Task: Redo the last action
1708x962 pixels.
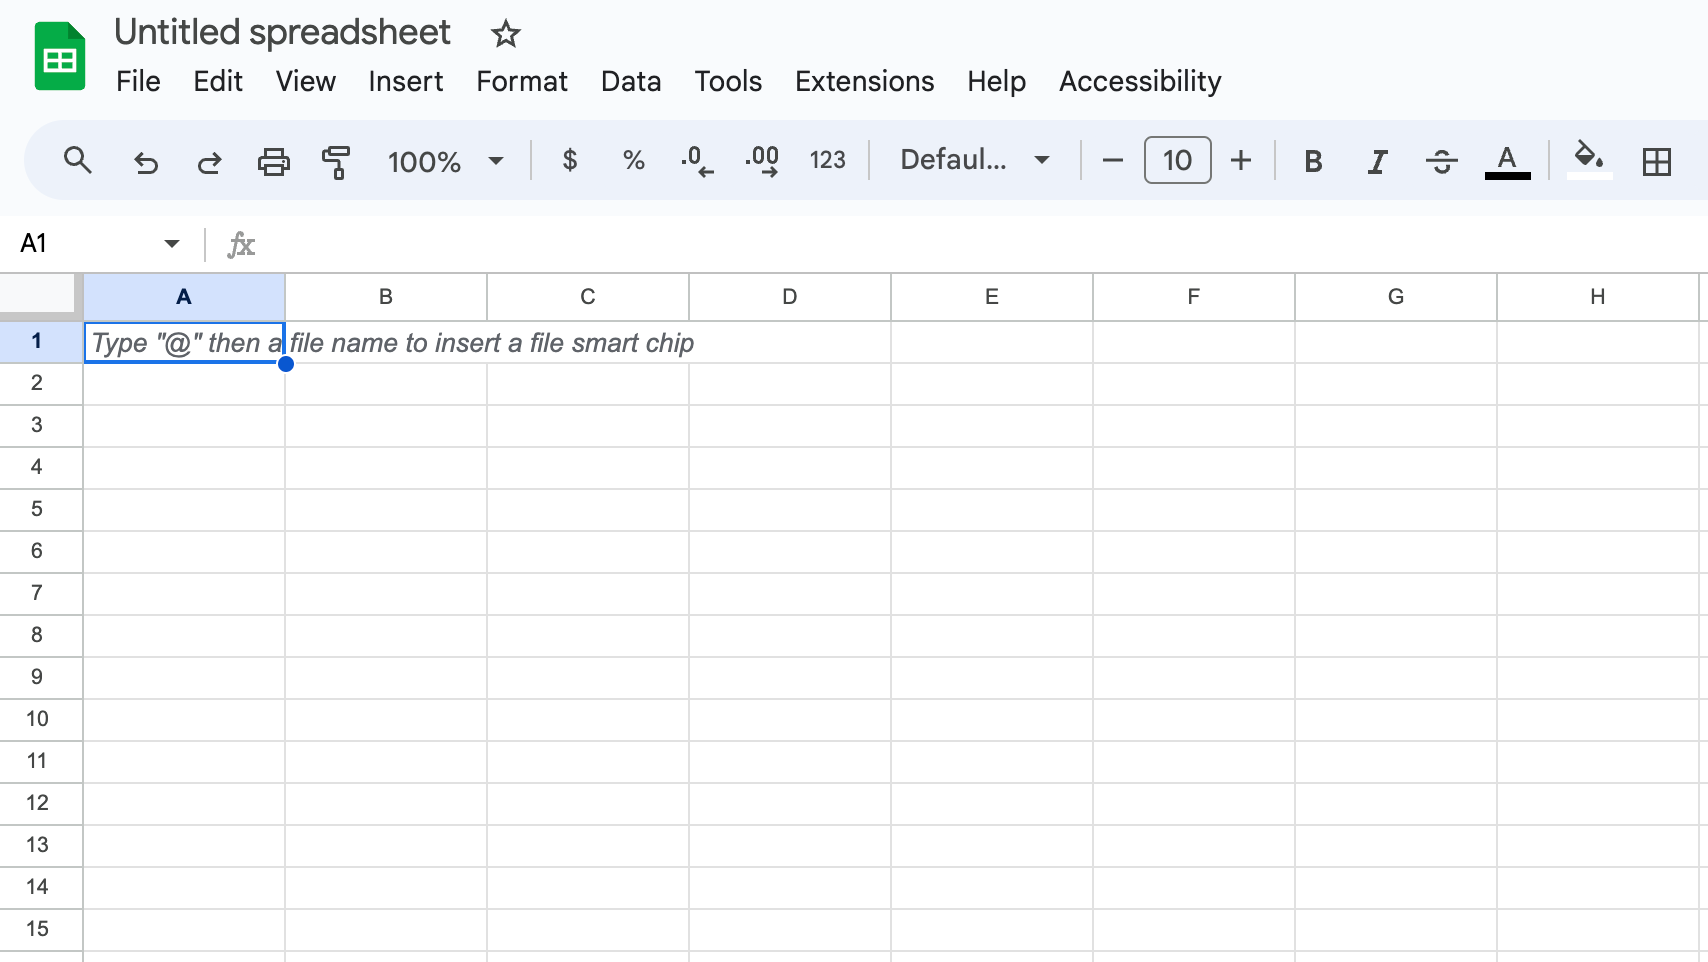Action: pos(209,161)
